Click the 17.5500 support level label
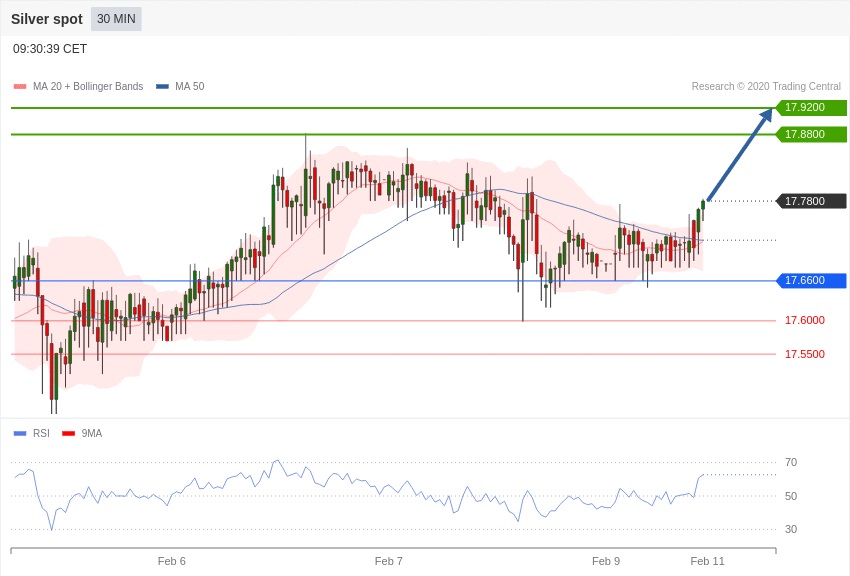 pos(804,354)
